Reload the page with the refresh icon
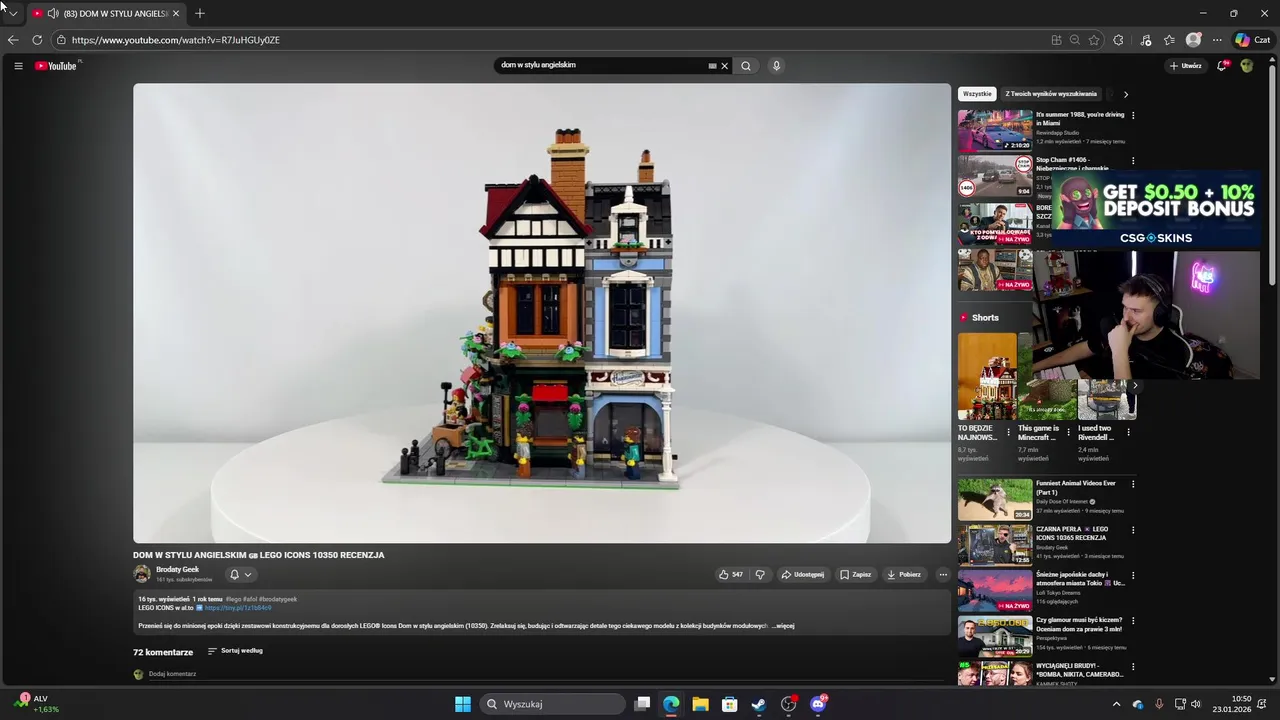This screenshot has width=1280, height=720. [37, 40]
